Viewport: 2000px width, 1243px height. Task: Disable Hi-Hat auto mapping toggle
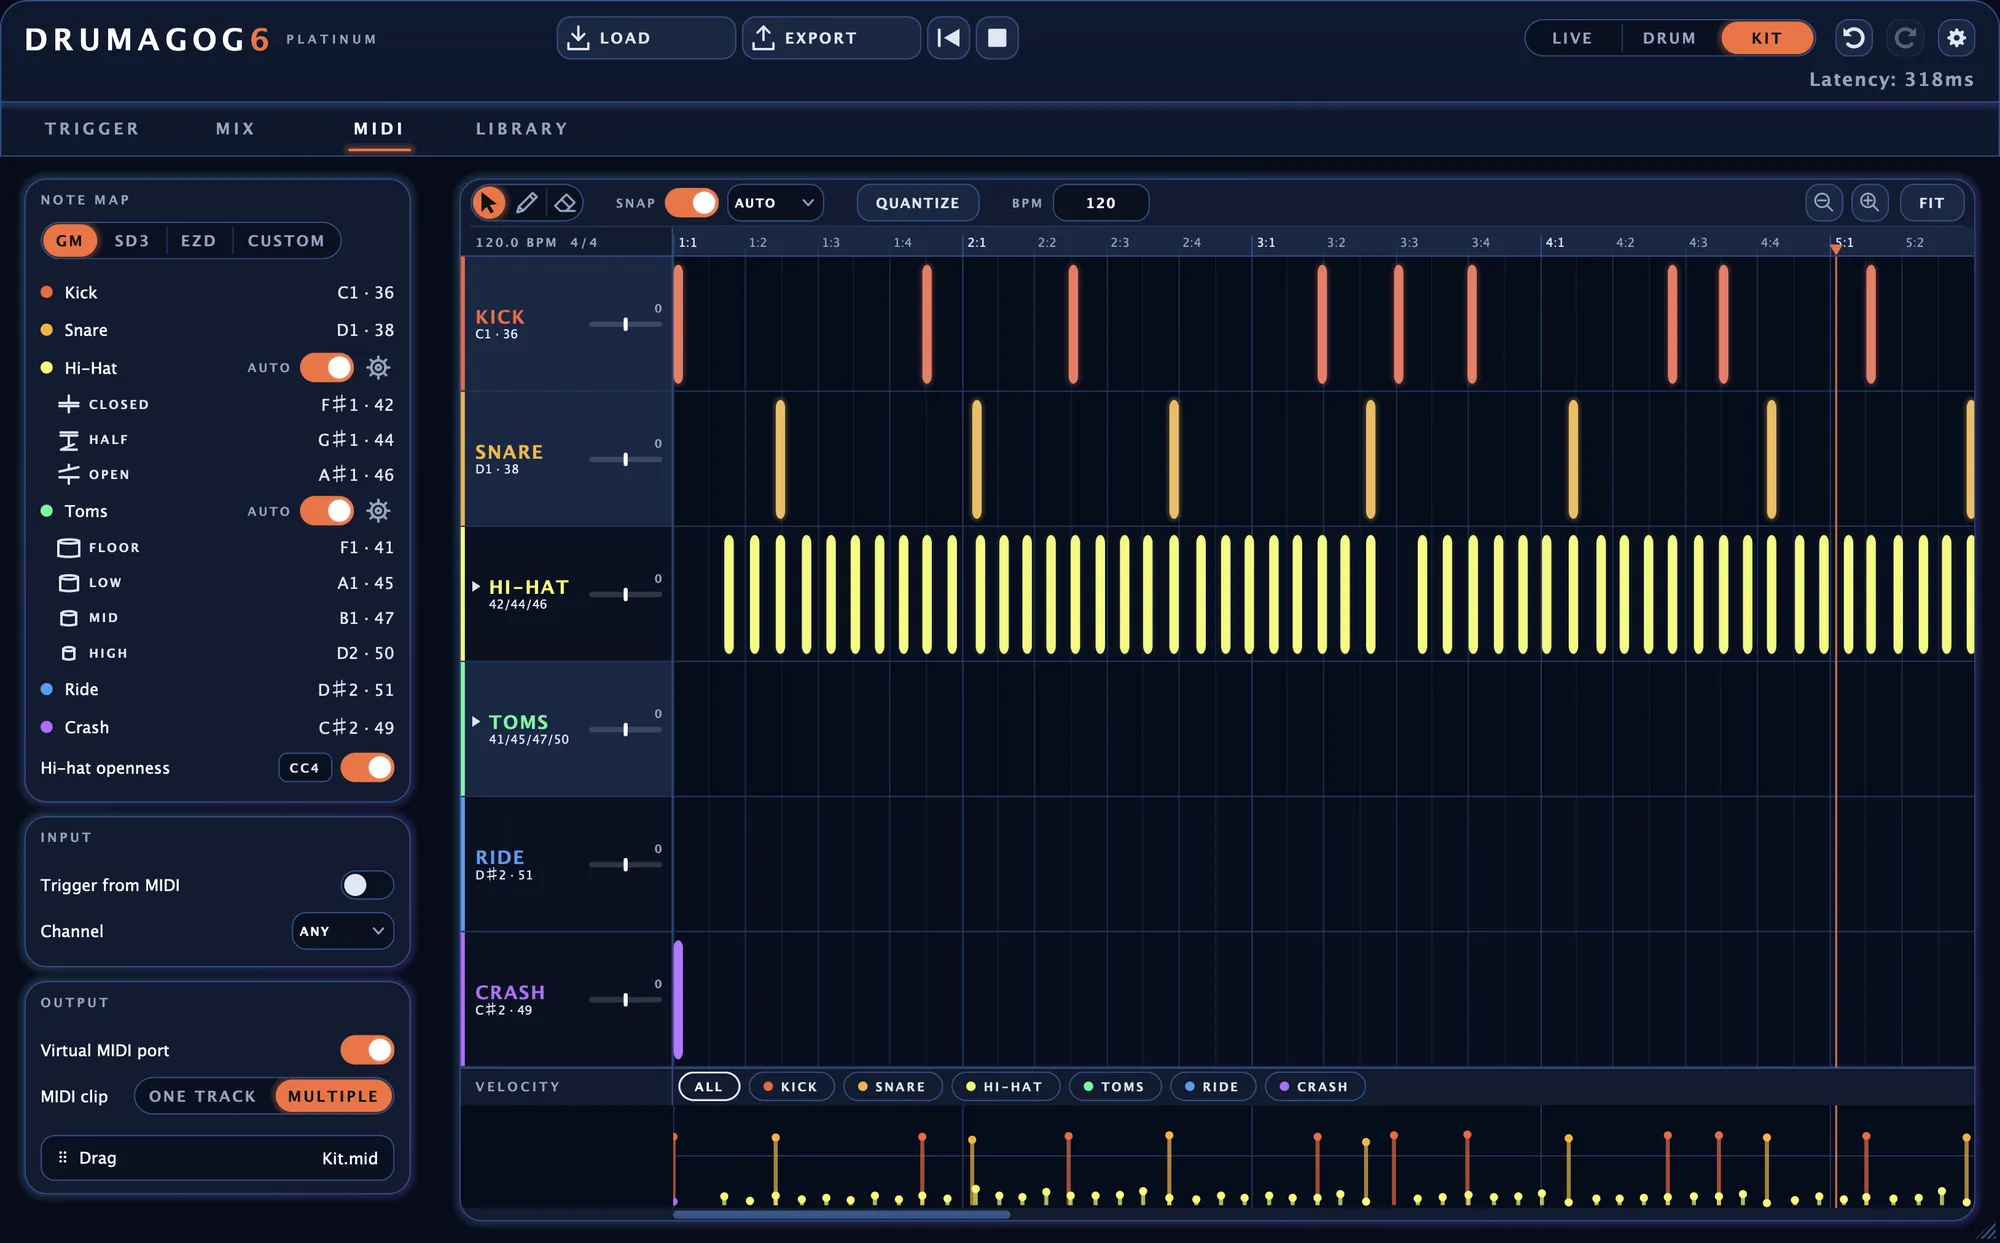coord(327,368)
